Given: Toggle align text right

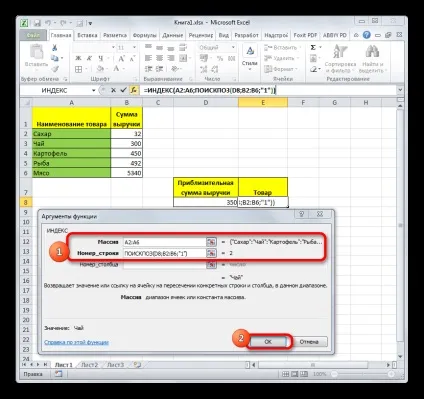Looking at the screenshot, I should [x=171, y=58].
